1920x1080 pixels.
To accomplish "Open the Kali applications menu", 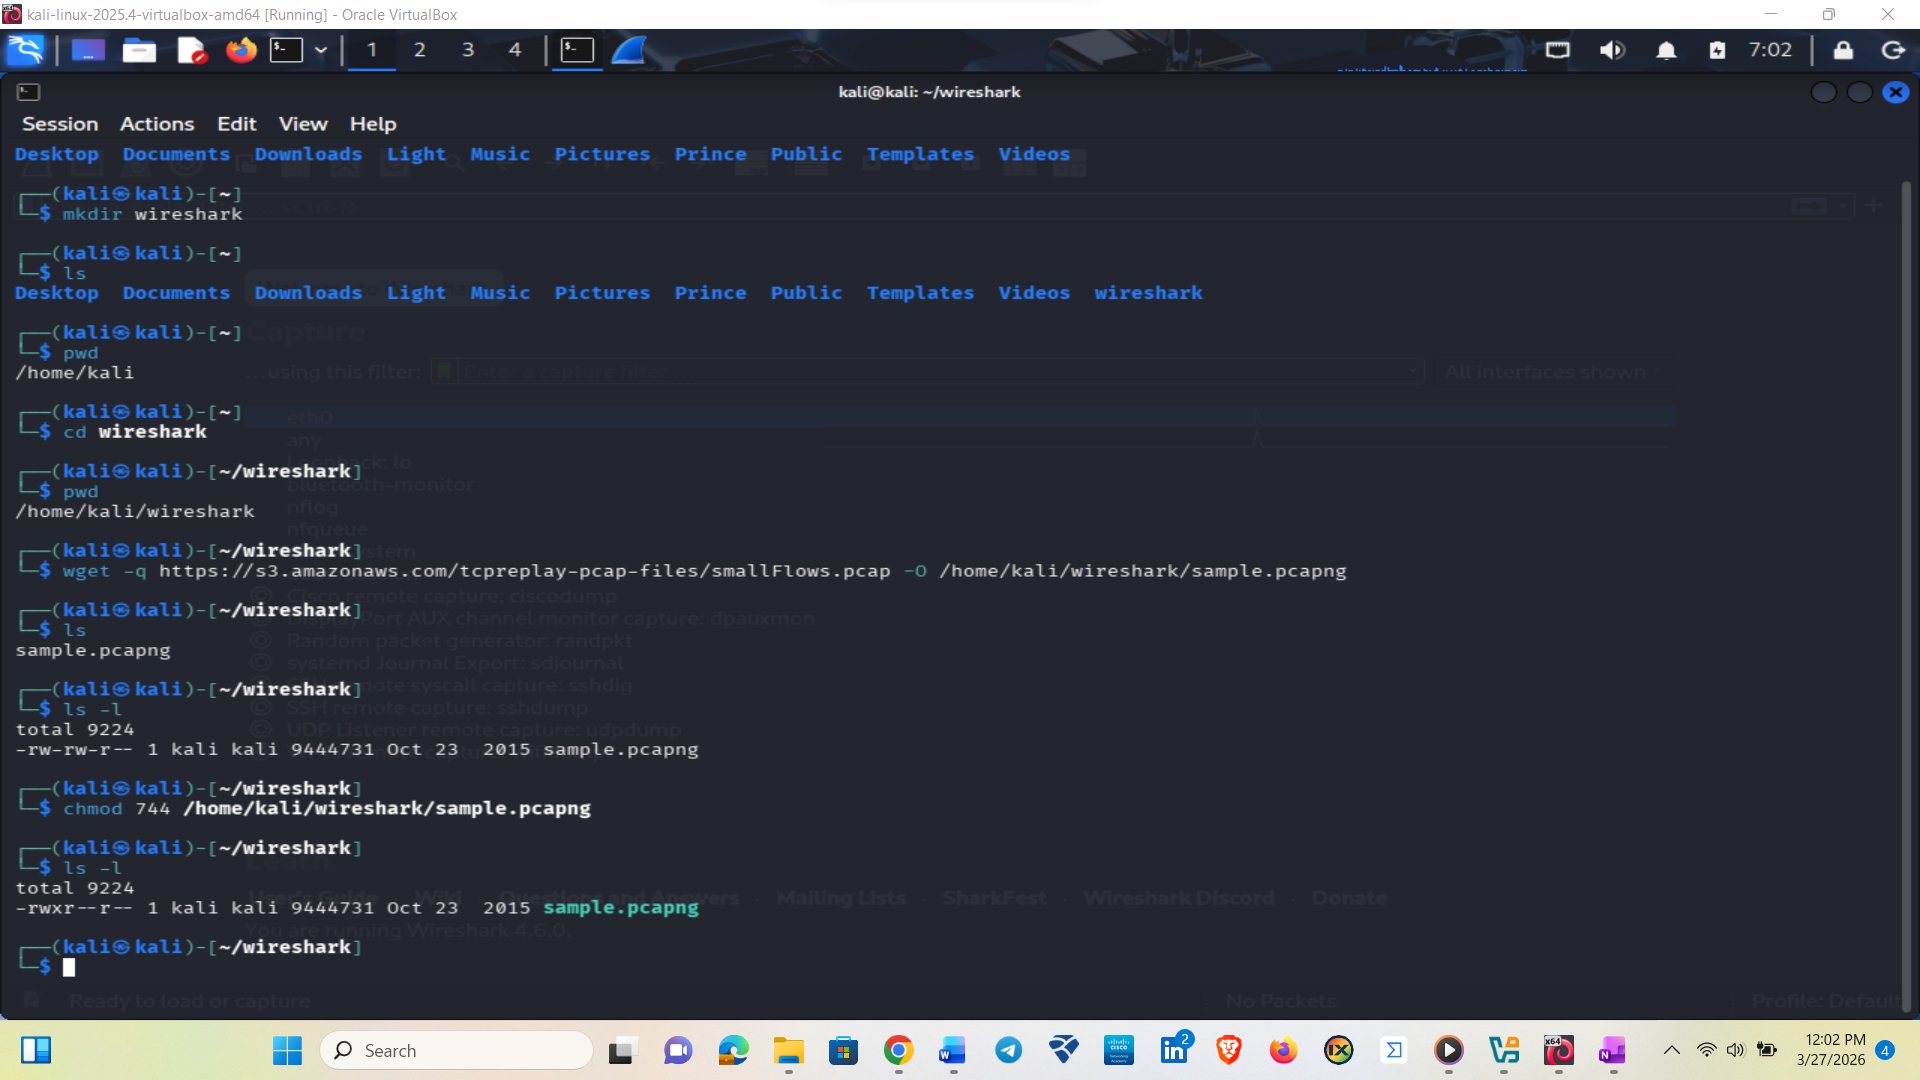I will tap(25, 50).
